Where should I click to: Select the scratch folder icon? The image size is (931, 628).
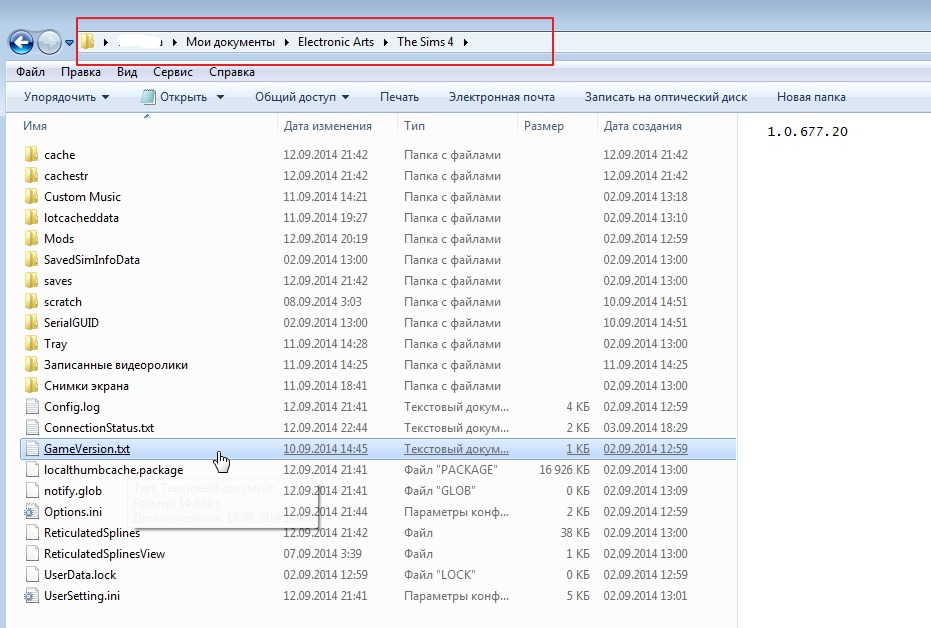(x=31, y=302)
